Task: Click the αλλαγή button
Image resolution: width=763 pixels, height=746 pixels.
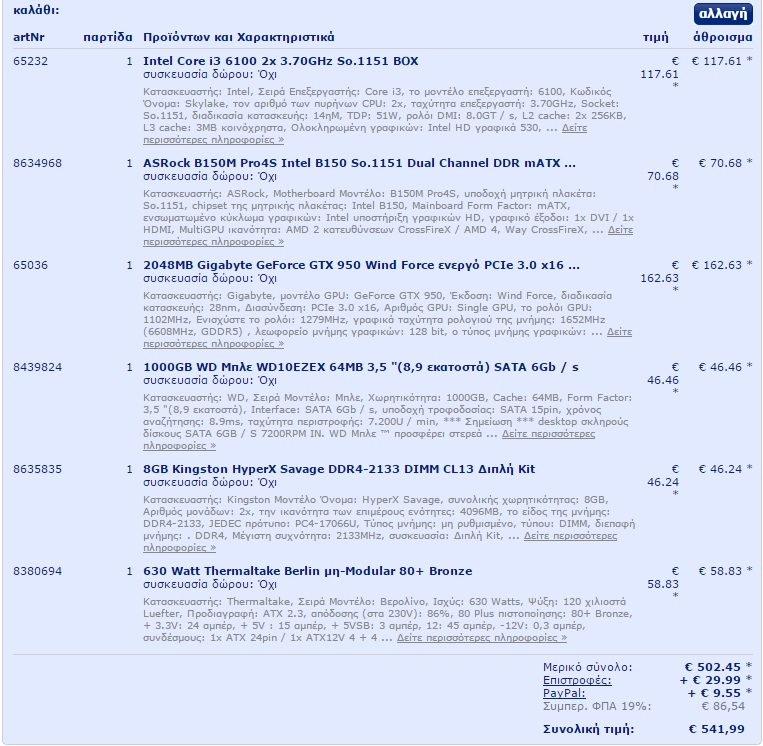Action: 723,14
